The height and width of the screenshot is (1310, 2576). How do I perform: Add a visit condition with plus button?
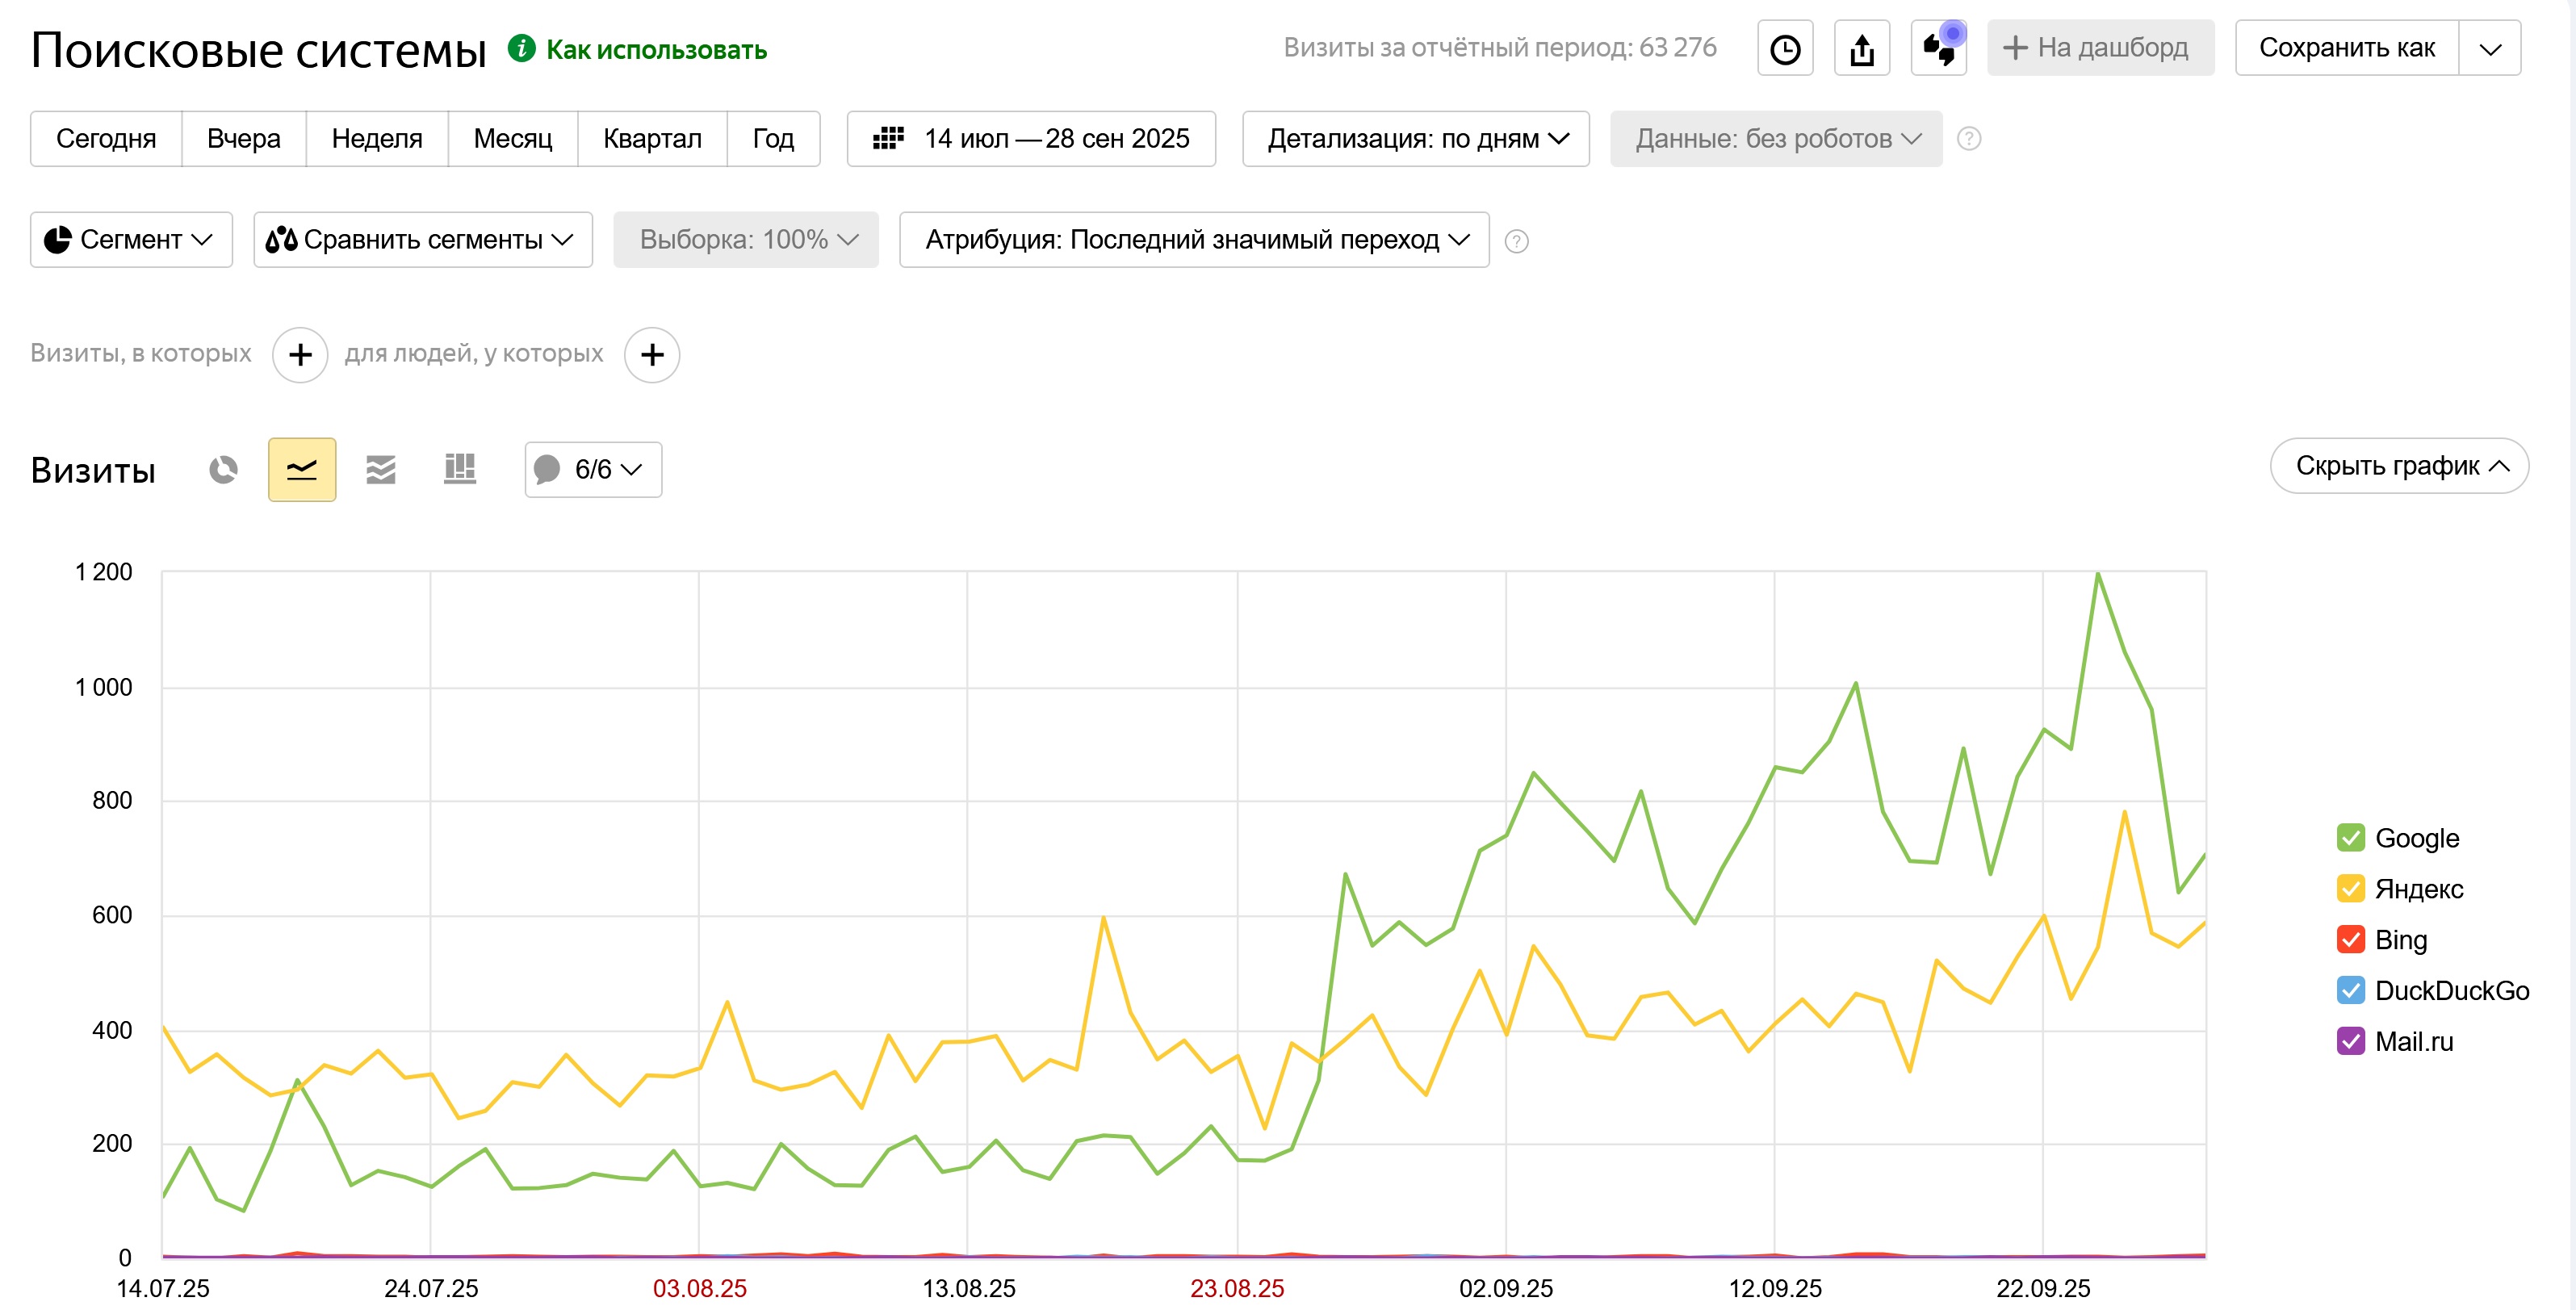(x=300, y=355)
